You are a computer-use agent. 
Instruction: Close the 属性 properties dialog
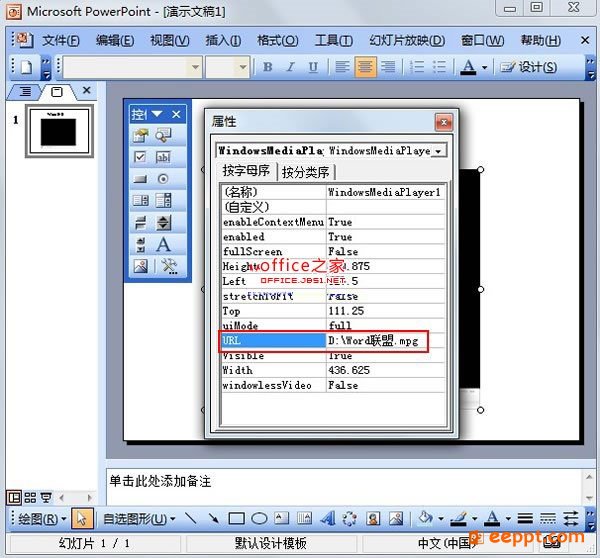444,122
